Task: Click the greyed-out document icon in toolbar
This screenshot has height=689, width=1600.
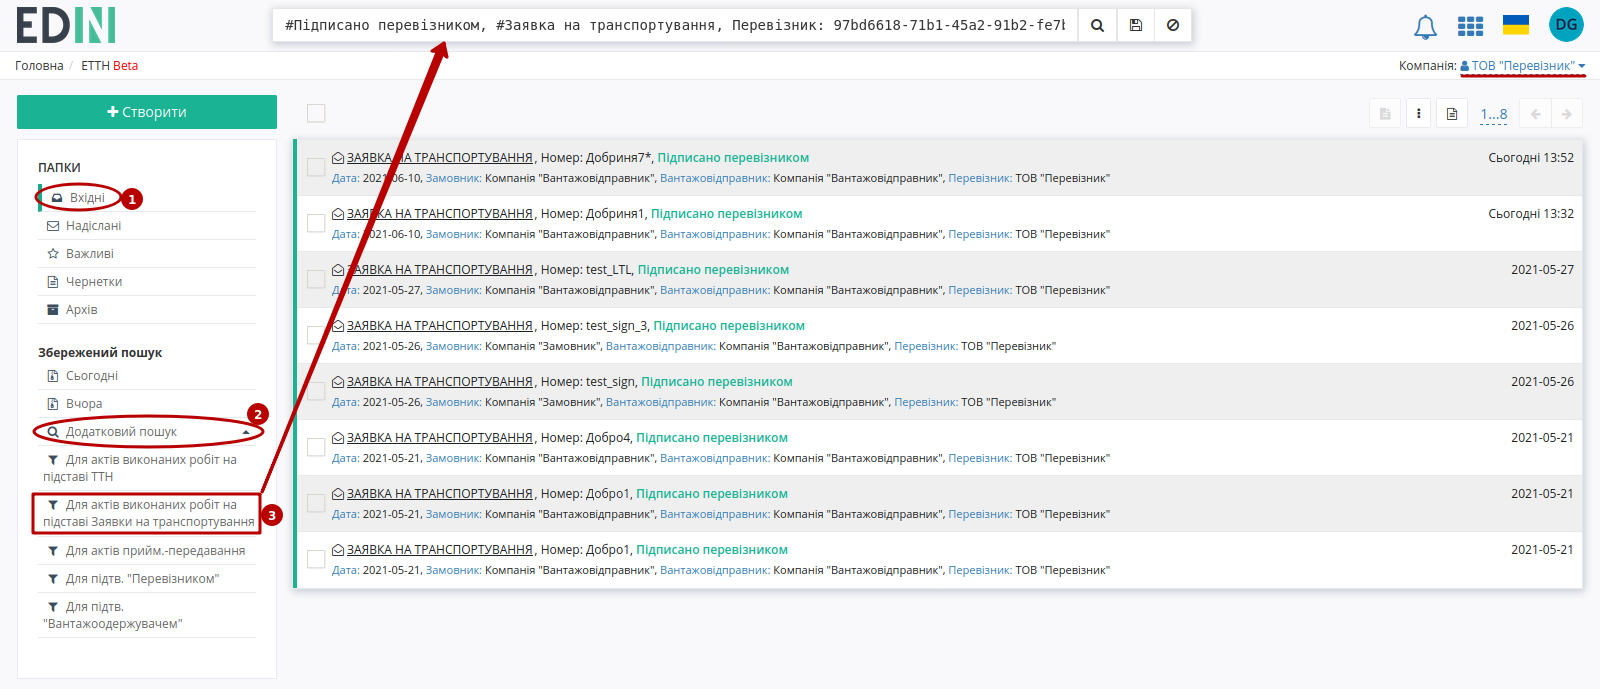Action: [x=1385, y=114]
